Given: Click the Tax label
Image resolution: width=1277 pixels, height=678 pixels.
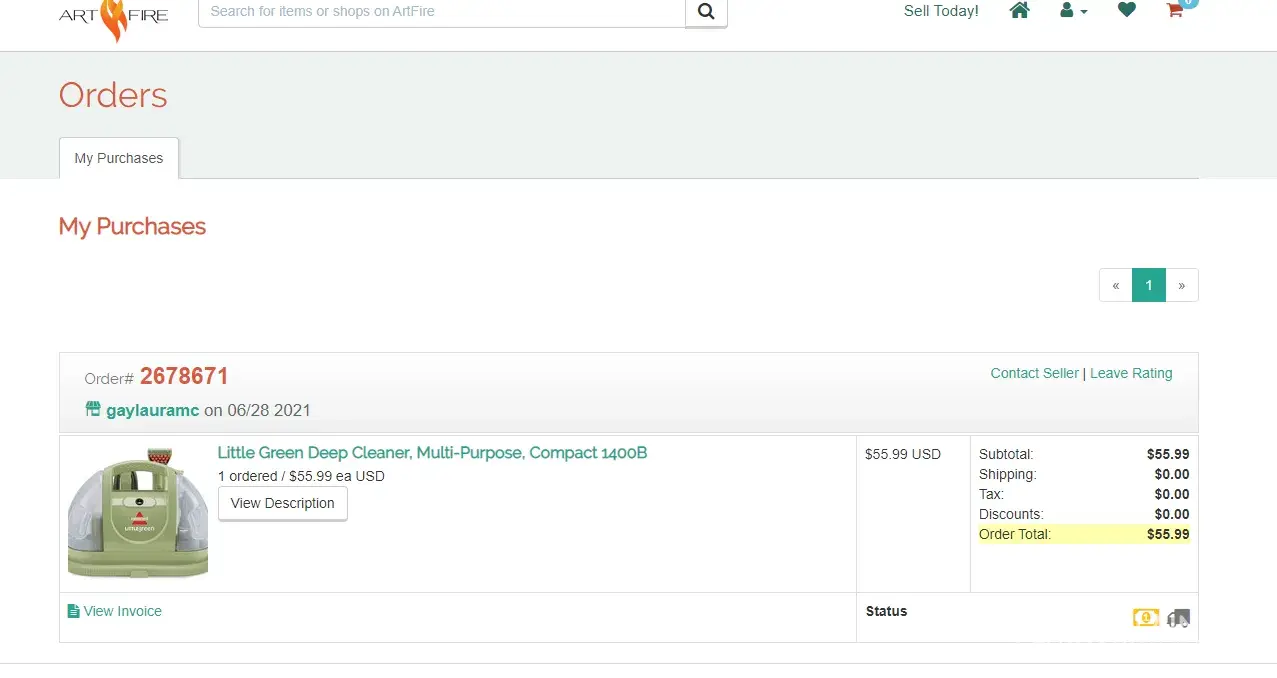Looking at the screenshot, I should pyautogui.click(x=991, y=494).
